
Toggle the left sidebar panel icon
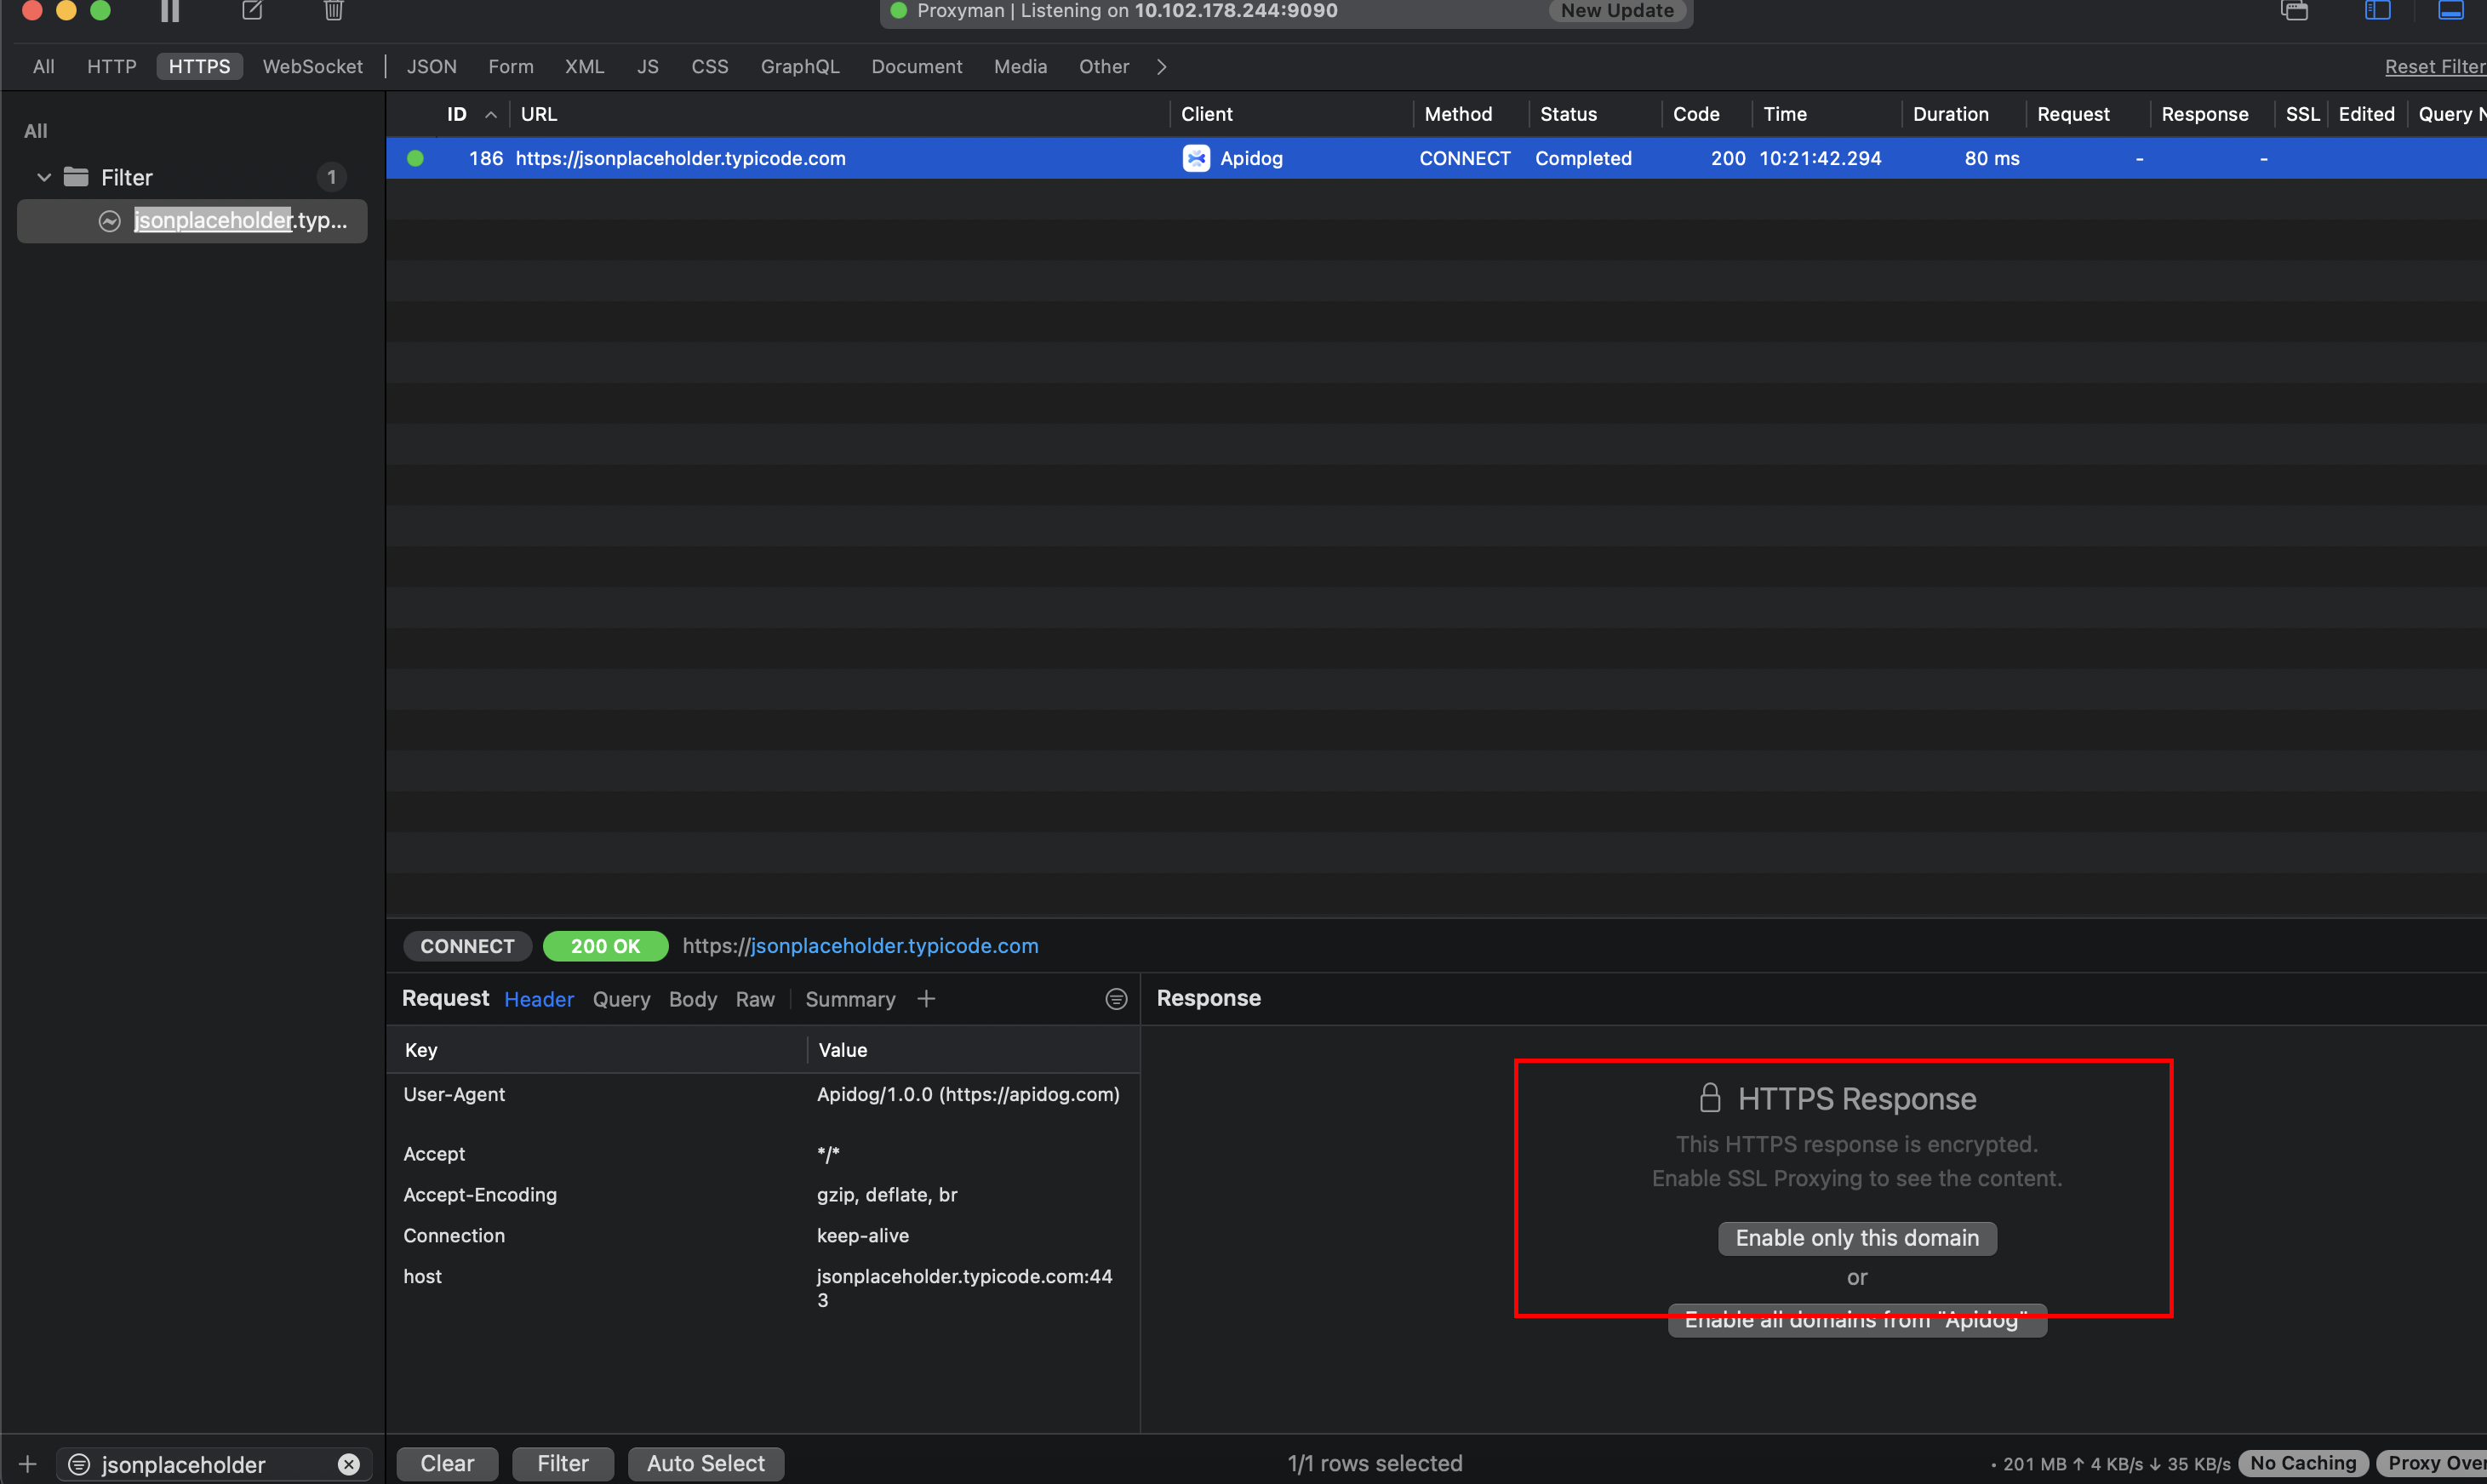(x=2377, y=11)
